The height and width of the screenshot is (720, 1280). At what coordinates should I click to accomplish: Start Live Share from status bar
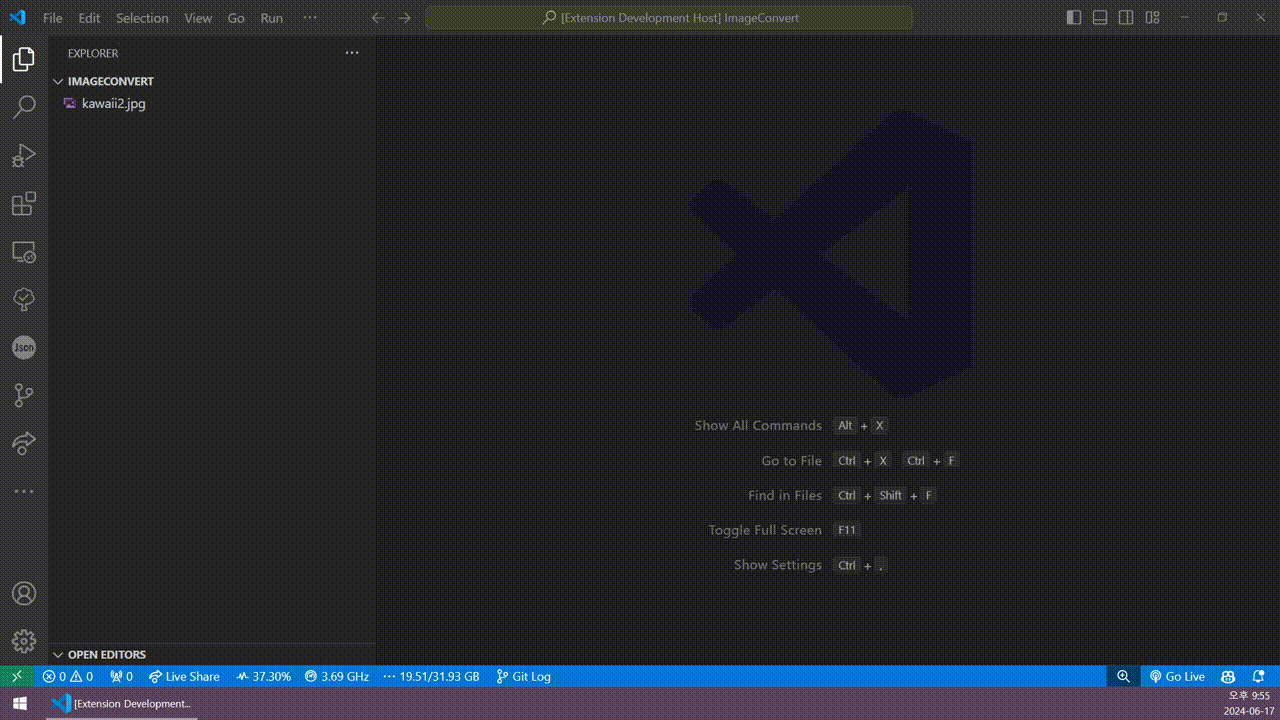click(x=184, y=676)
